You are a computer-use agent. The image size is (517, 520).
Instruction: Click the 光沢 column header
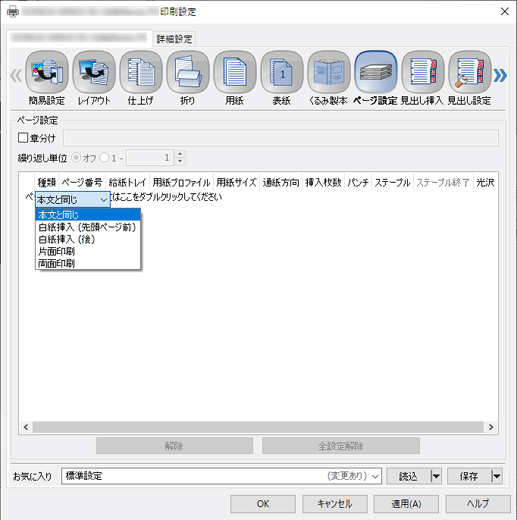pos(485,183)
